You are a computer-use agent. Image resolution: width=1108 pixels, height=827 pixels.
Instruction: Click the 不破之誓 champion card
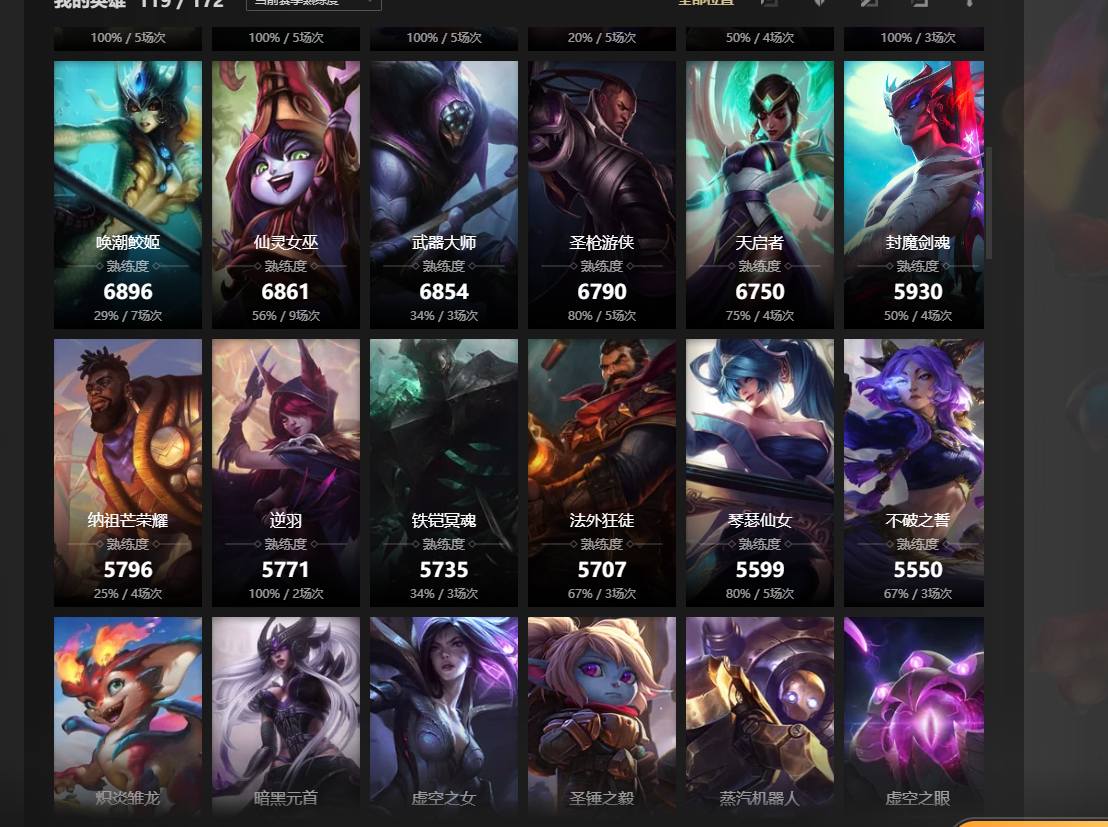(914, 473)
